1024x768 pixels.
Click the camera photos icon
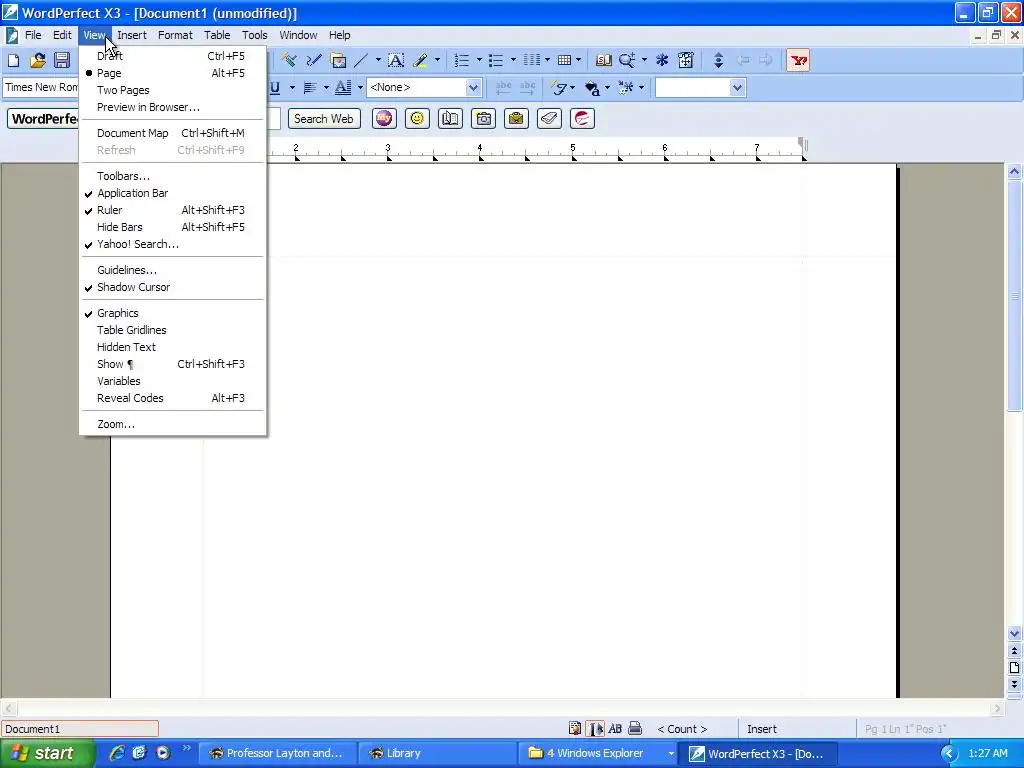[483, 118]
